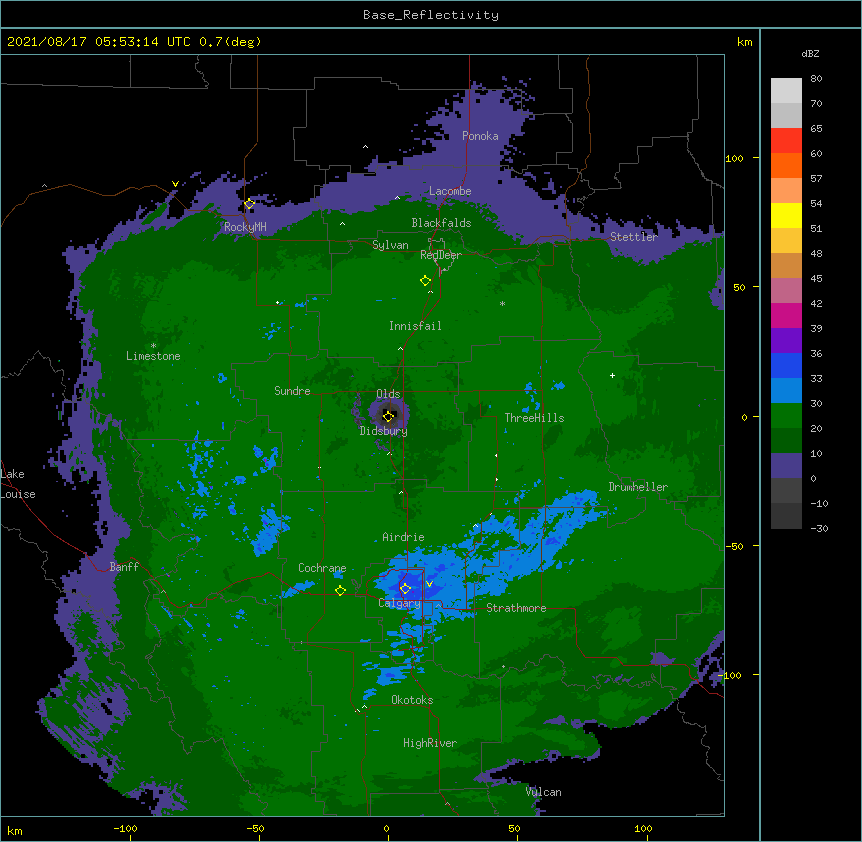Screen dimensions: 862x842
Task: Click the 65 value in the dBZ legend
Action: [x=816, y=129]
